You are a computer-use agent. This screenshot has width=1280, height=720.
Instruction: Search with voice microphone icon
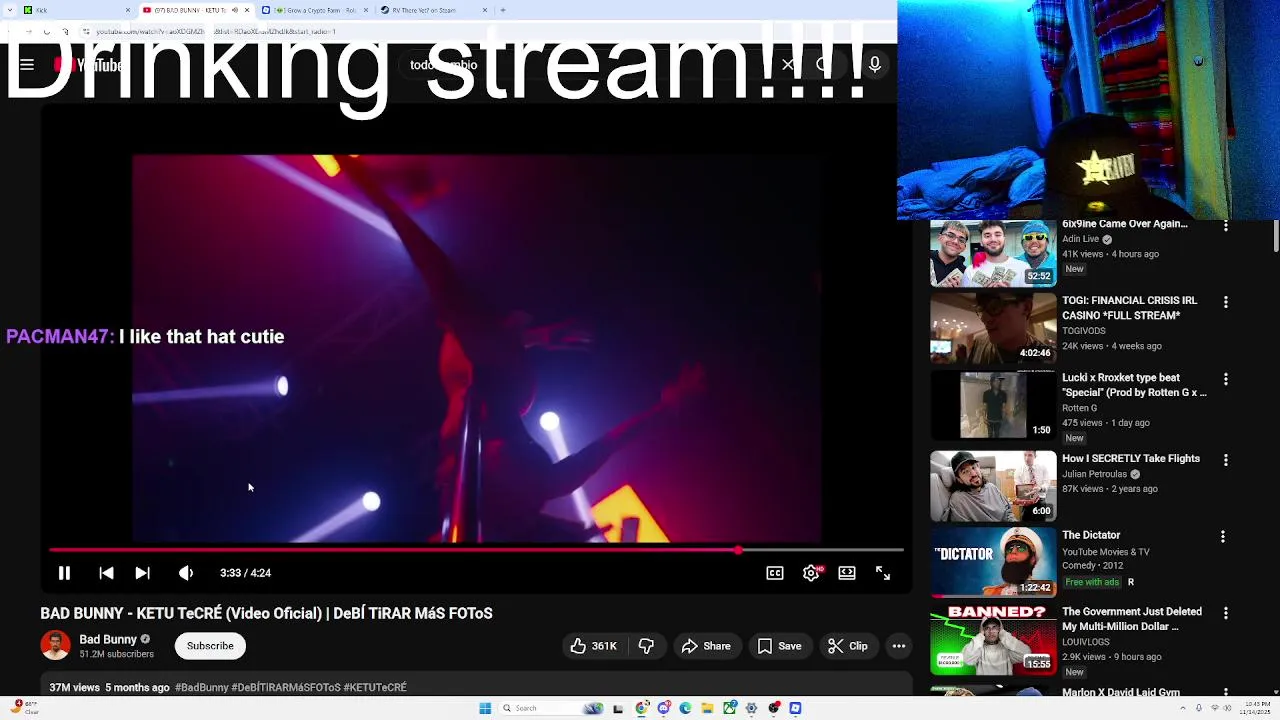pos(875,65)
